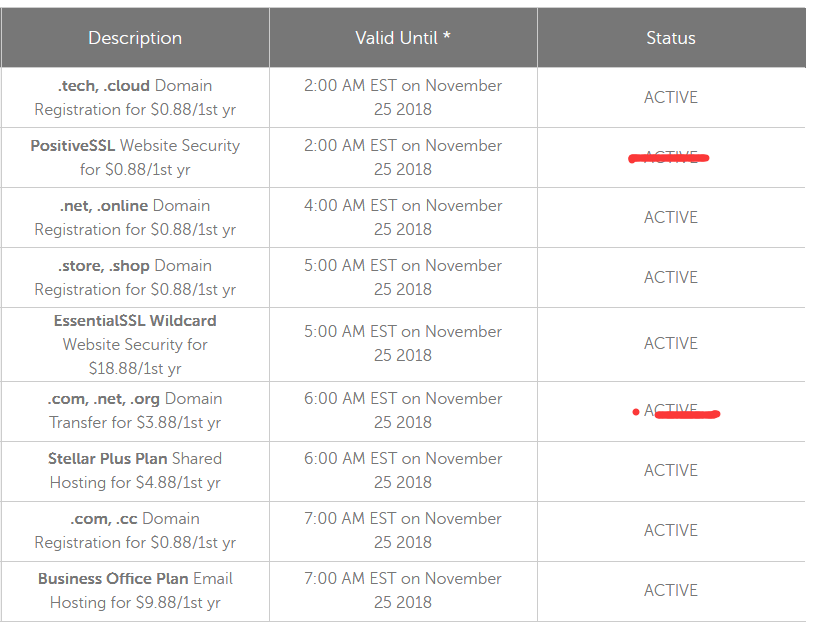Click the expiry time for Stellar Plus Plan
Viewport: 815px width, 627px height.
point(403,470)
